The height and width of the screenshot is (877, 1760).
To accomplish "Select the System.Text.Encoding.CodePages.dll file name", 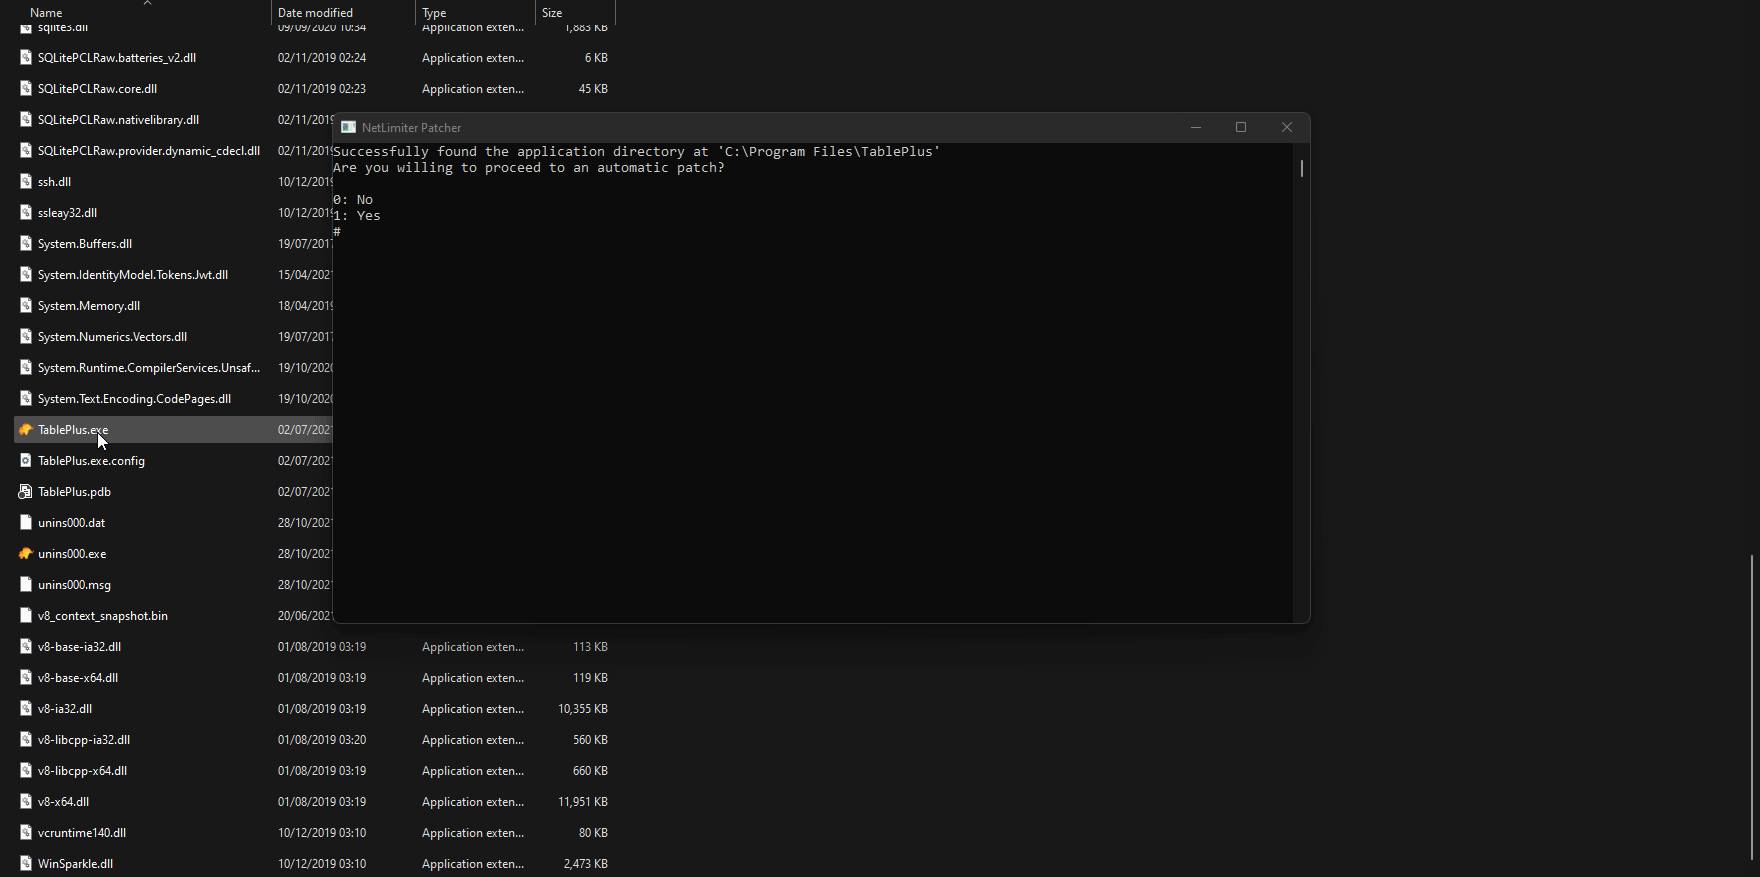I will pos(134,399).
